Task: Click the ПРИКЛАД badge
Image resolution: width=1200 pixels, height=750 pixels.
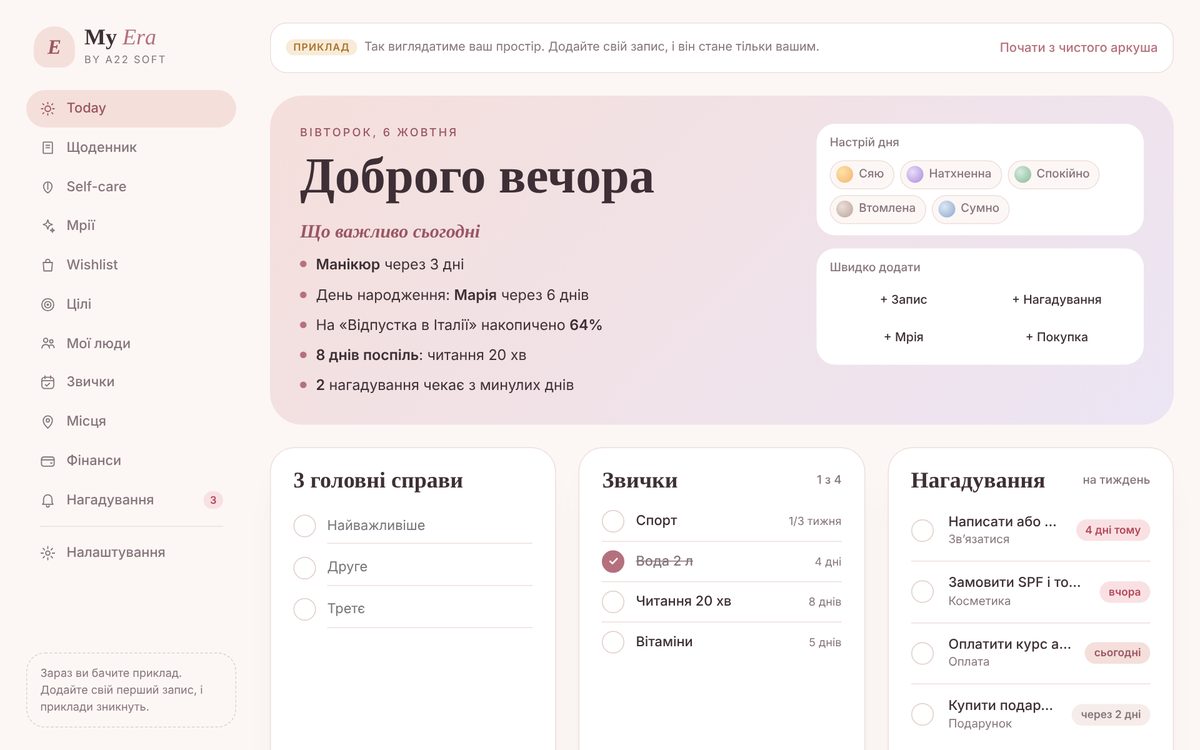Action: 321,47
